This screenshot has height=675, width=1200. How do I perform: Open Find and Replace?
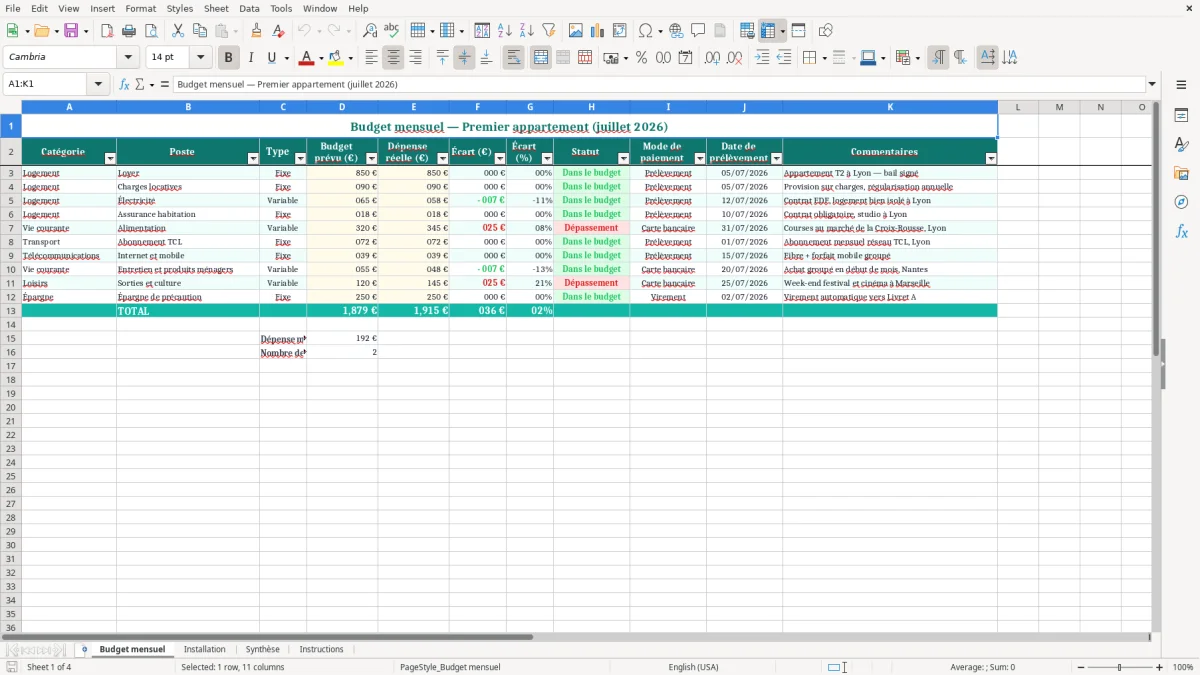[x=370, y=31]
